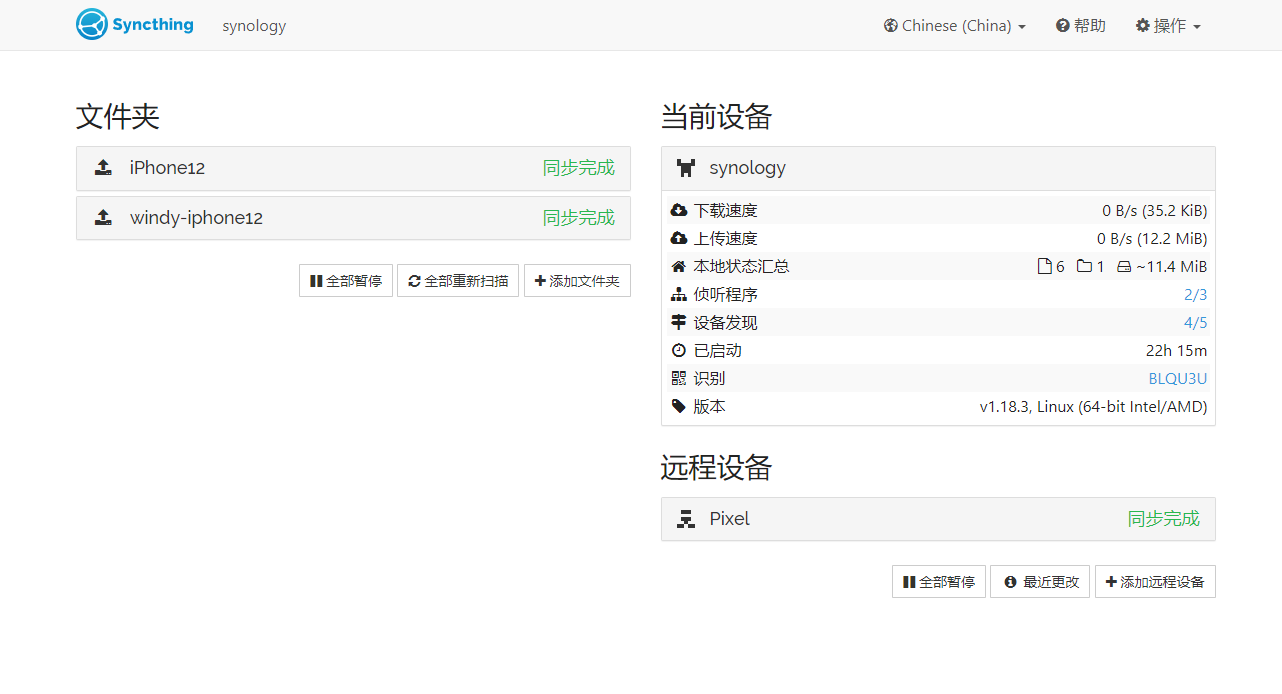Screen dimensions: 1282x694
Task: Expand the Pixel remote device panel
Action: [x=938, y=519]
